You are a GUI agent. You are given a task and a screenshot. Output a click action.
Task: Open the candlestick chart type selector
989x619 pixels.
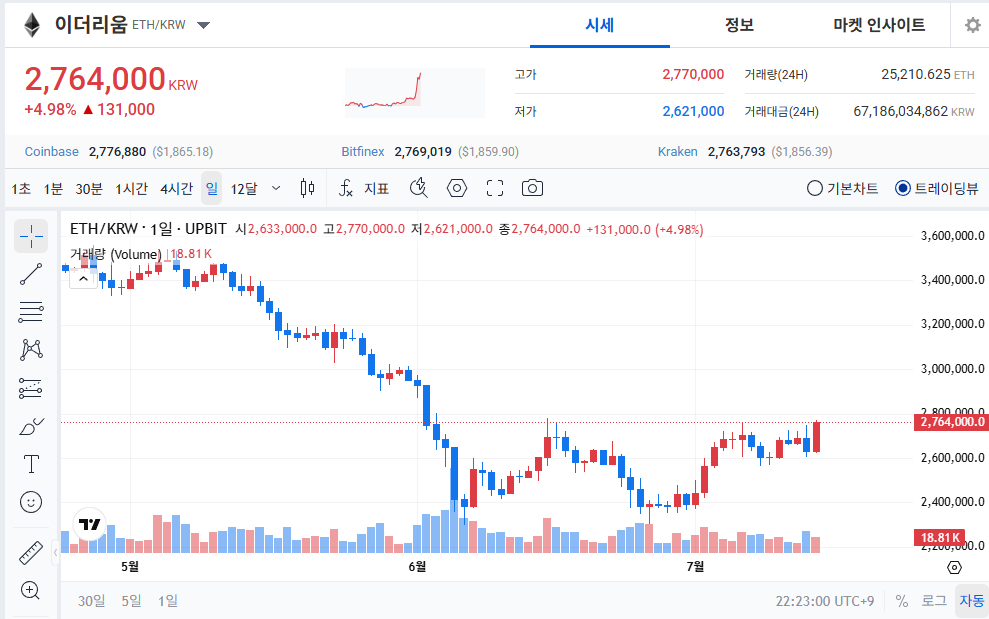(x=307, y=188)
